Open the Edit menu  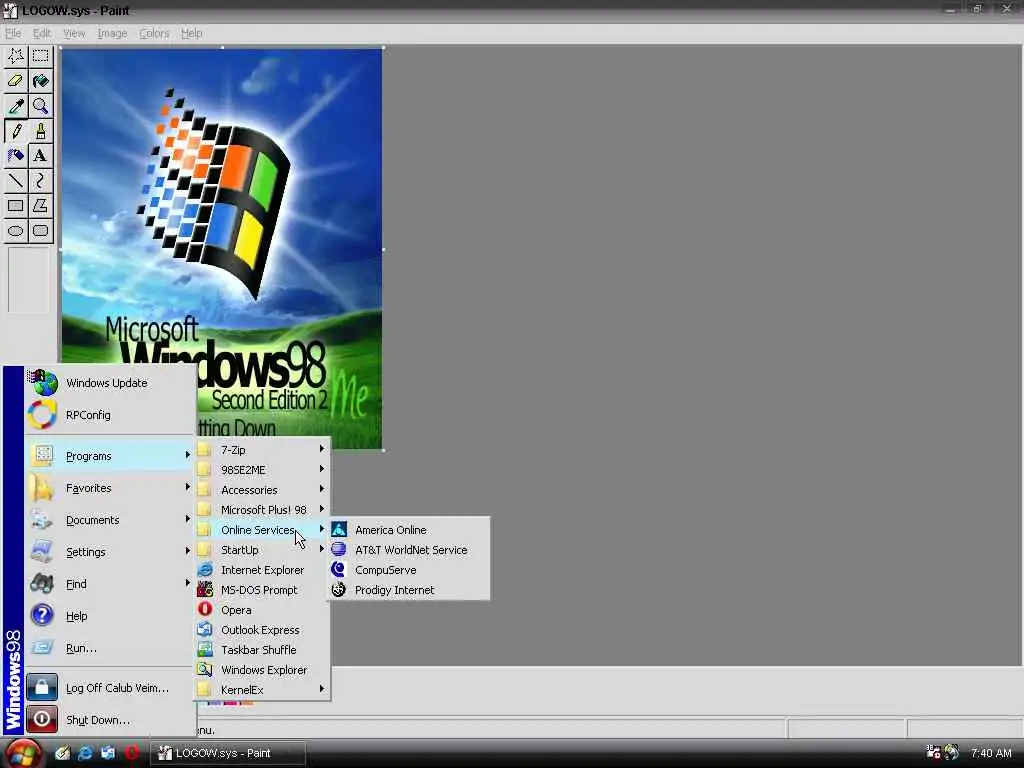(42, 33)
